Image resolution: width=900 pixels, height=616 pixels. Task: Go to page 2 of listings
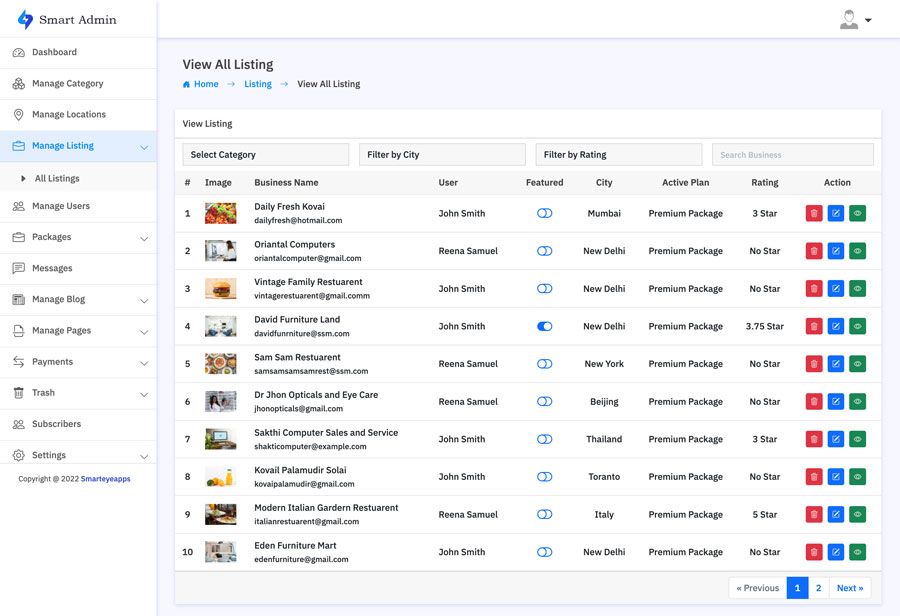tap(818, 588)
